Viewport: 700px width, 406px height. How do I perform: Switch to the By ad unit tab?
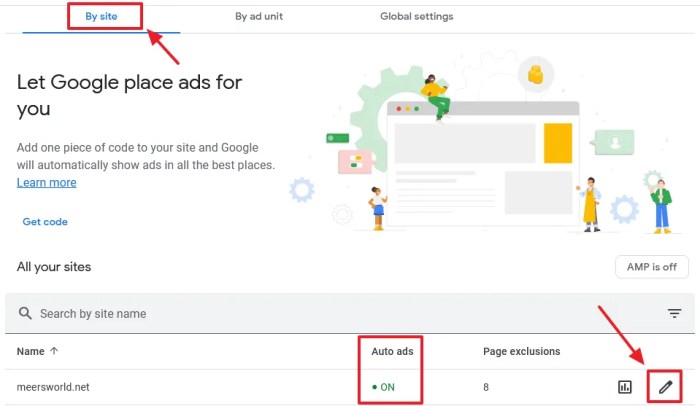tap(259, 17)
